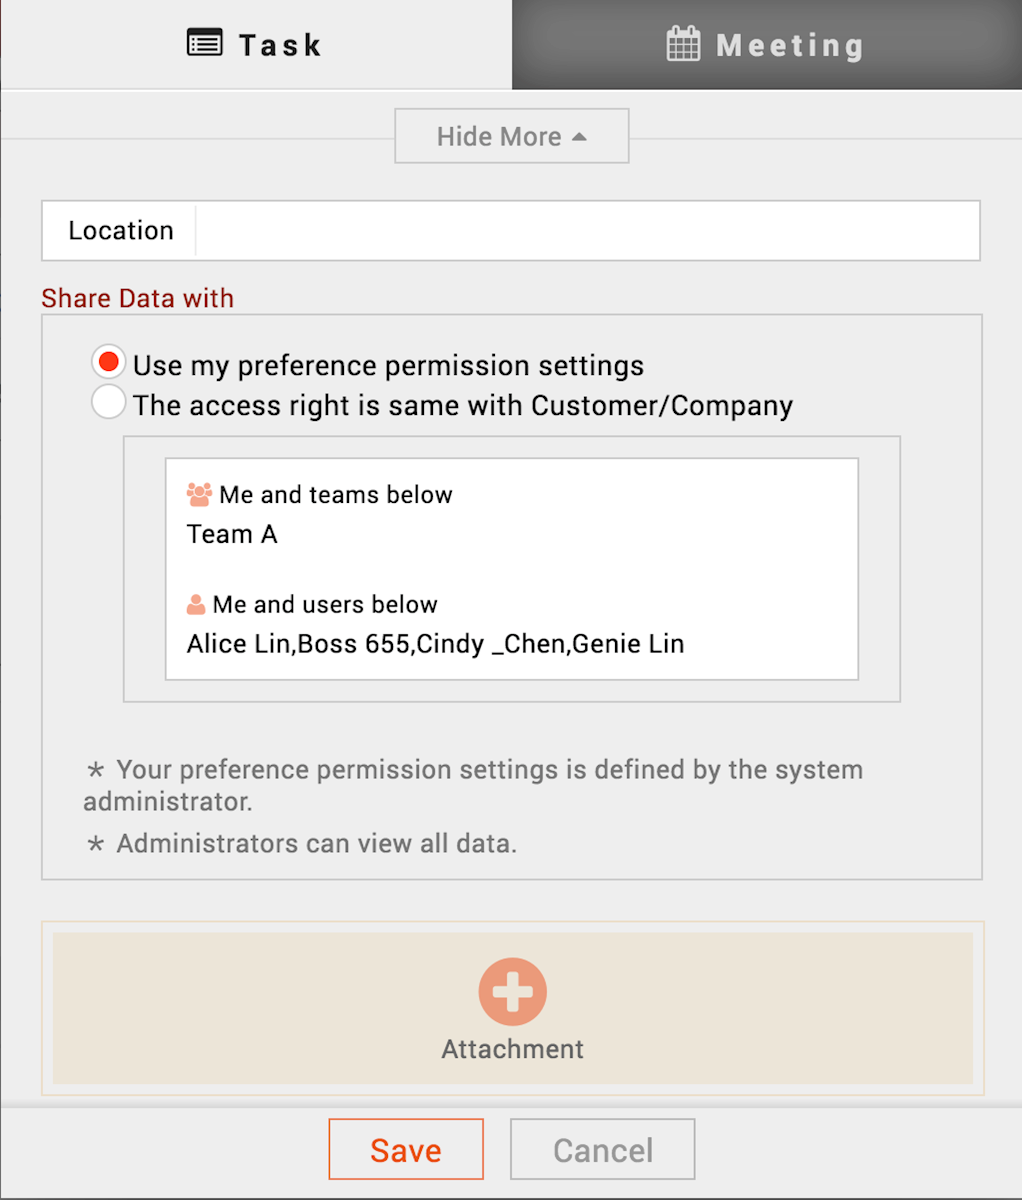Click the Share Data with label

(x=138, y=298)
